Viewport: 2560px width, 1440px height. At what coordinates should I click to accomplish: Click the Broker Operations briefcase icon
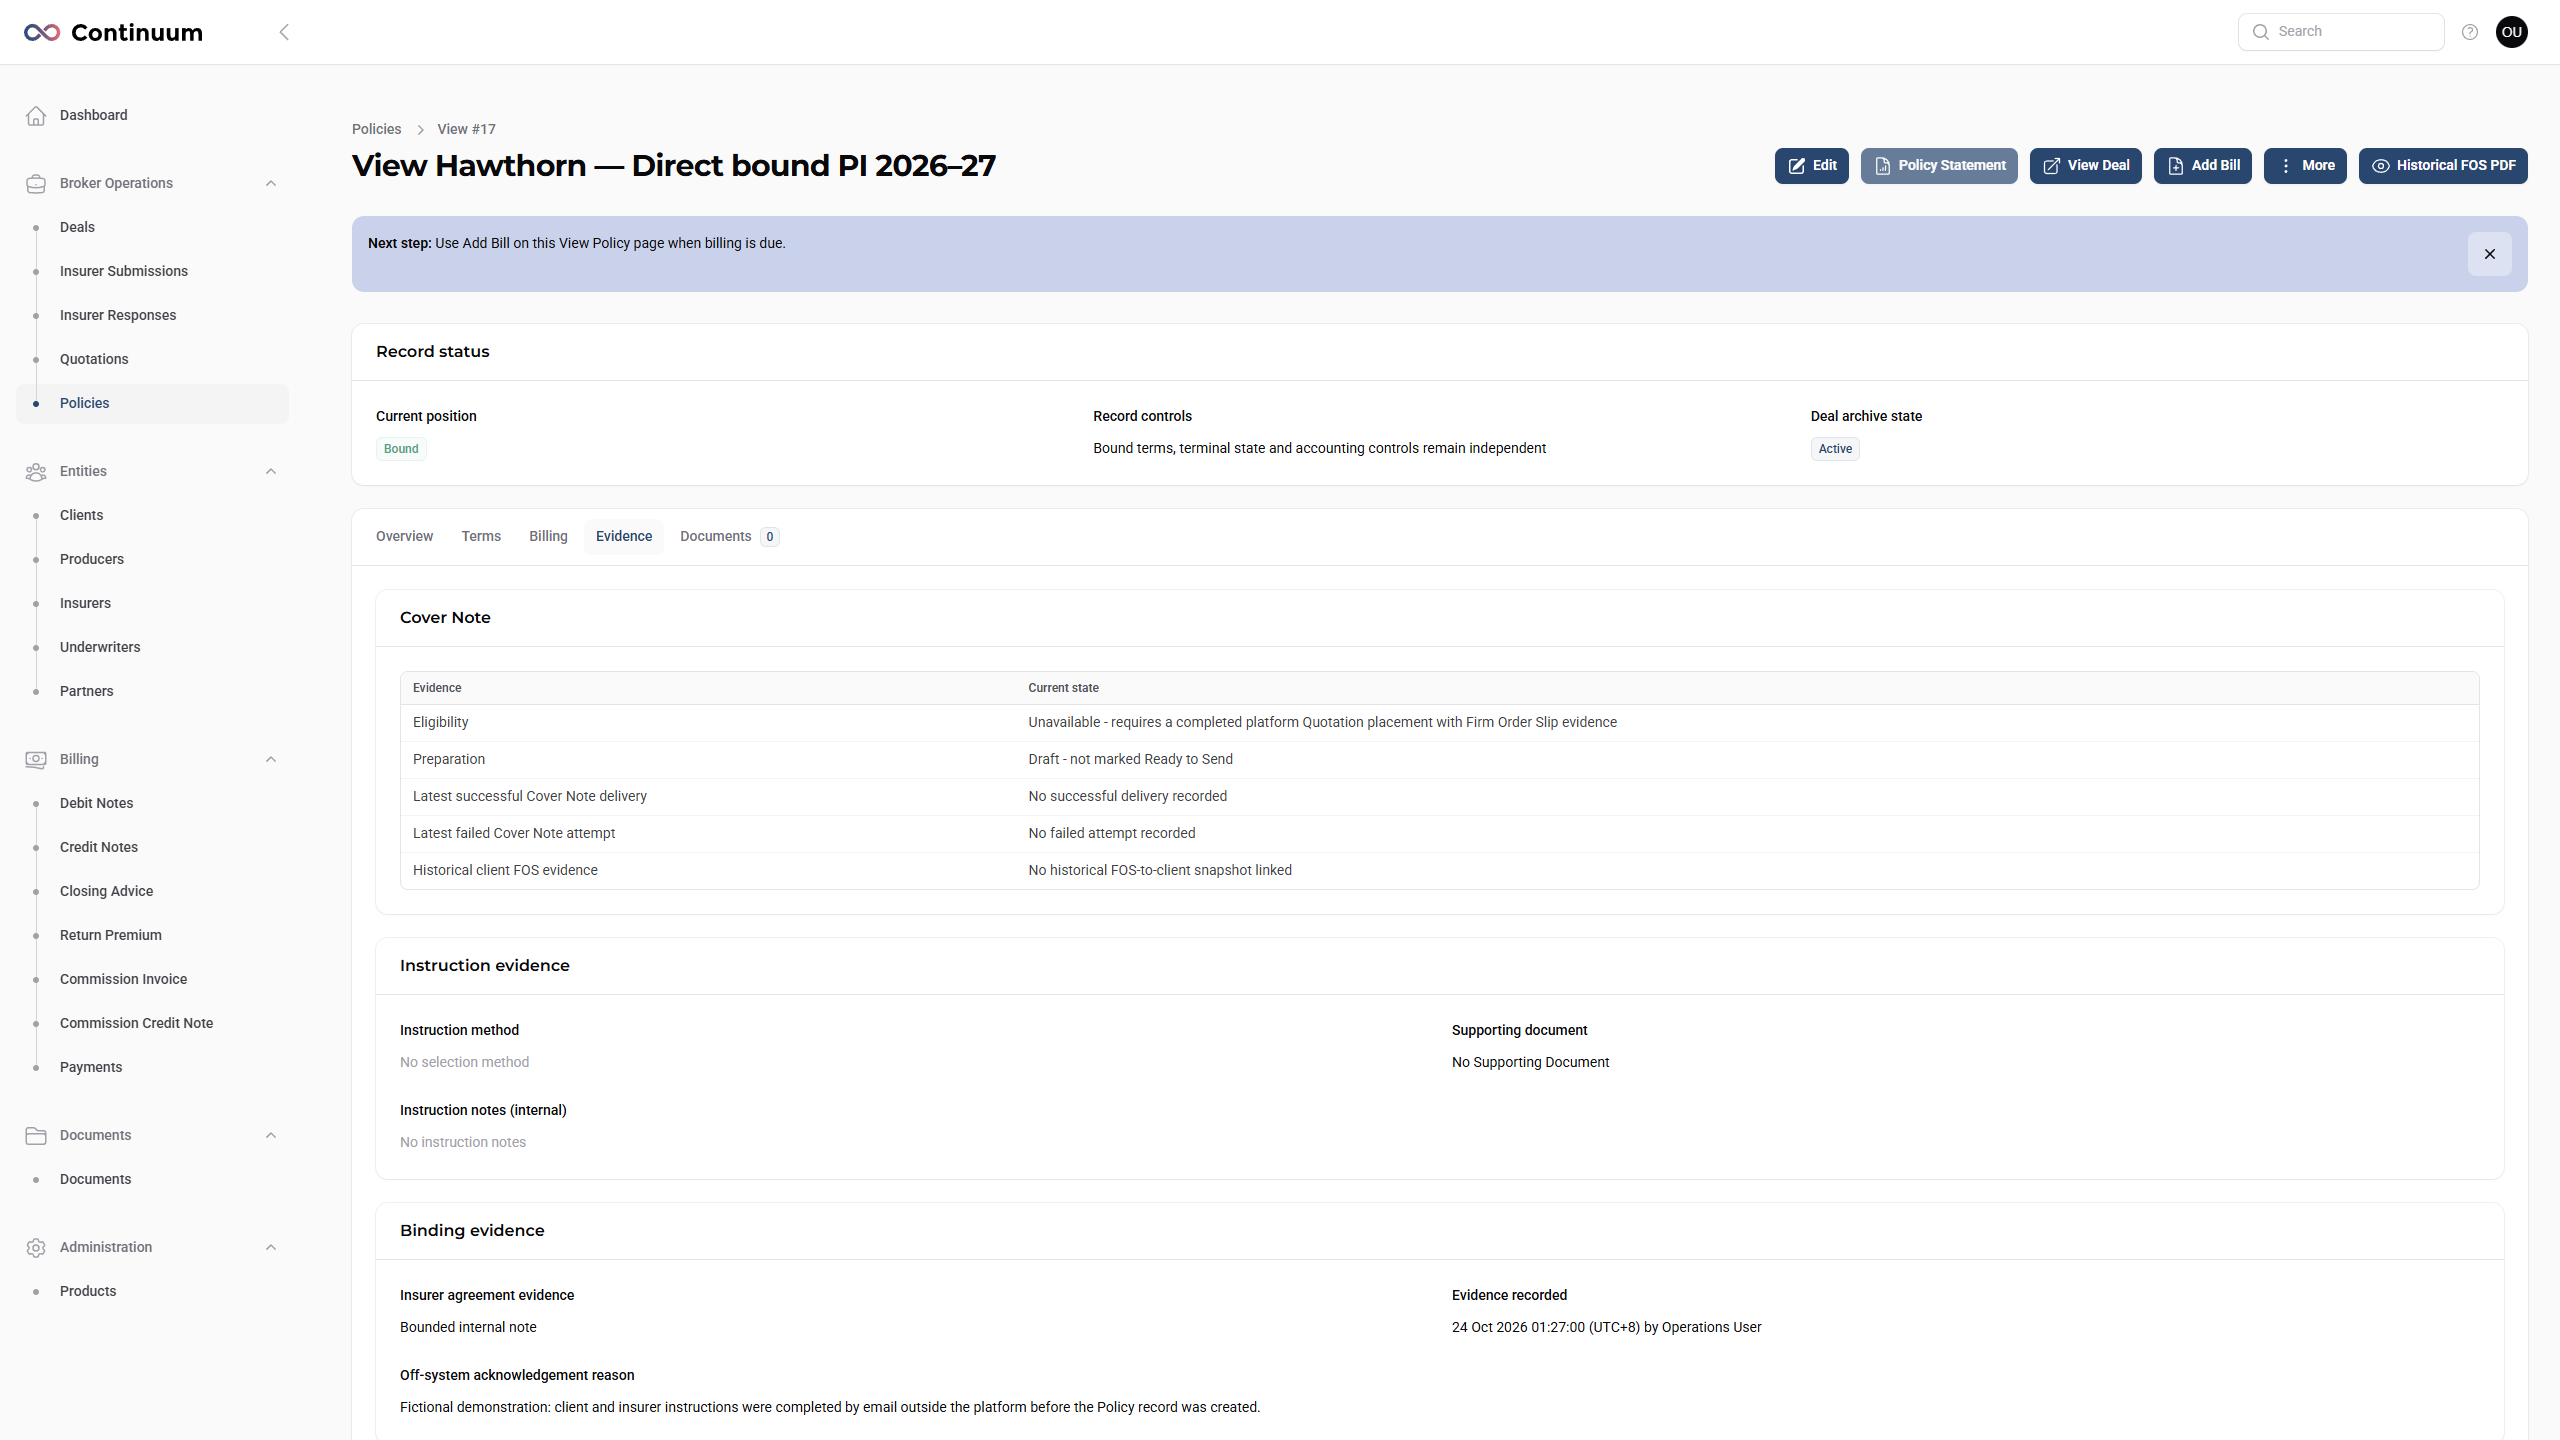point(36,183)
